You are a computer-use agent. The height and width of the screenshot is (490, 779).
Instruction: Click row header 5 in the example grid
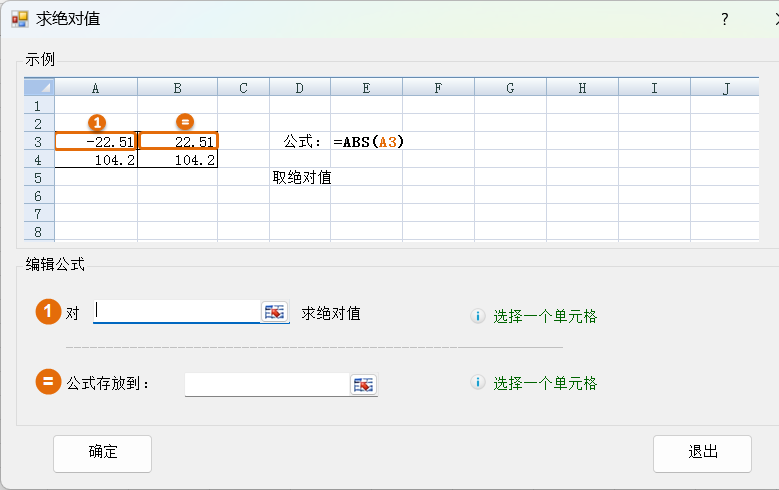point(38,178)
